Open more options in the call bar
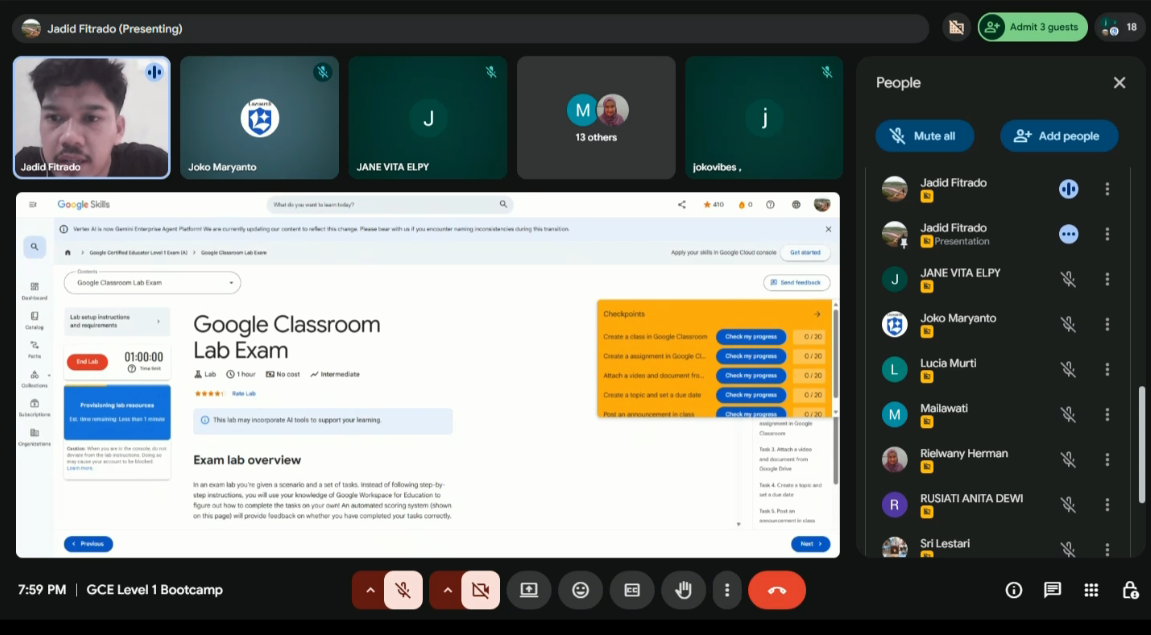The width and height of the screenshot is (1151, 635). coord(727,590)
